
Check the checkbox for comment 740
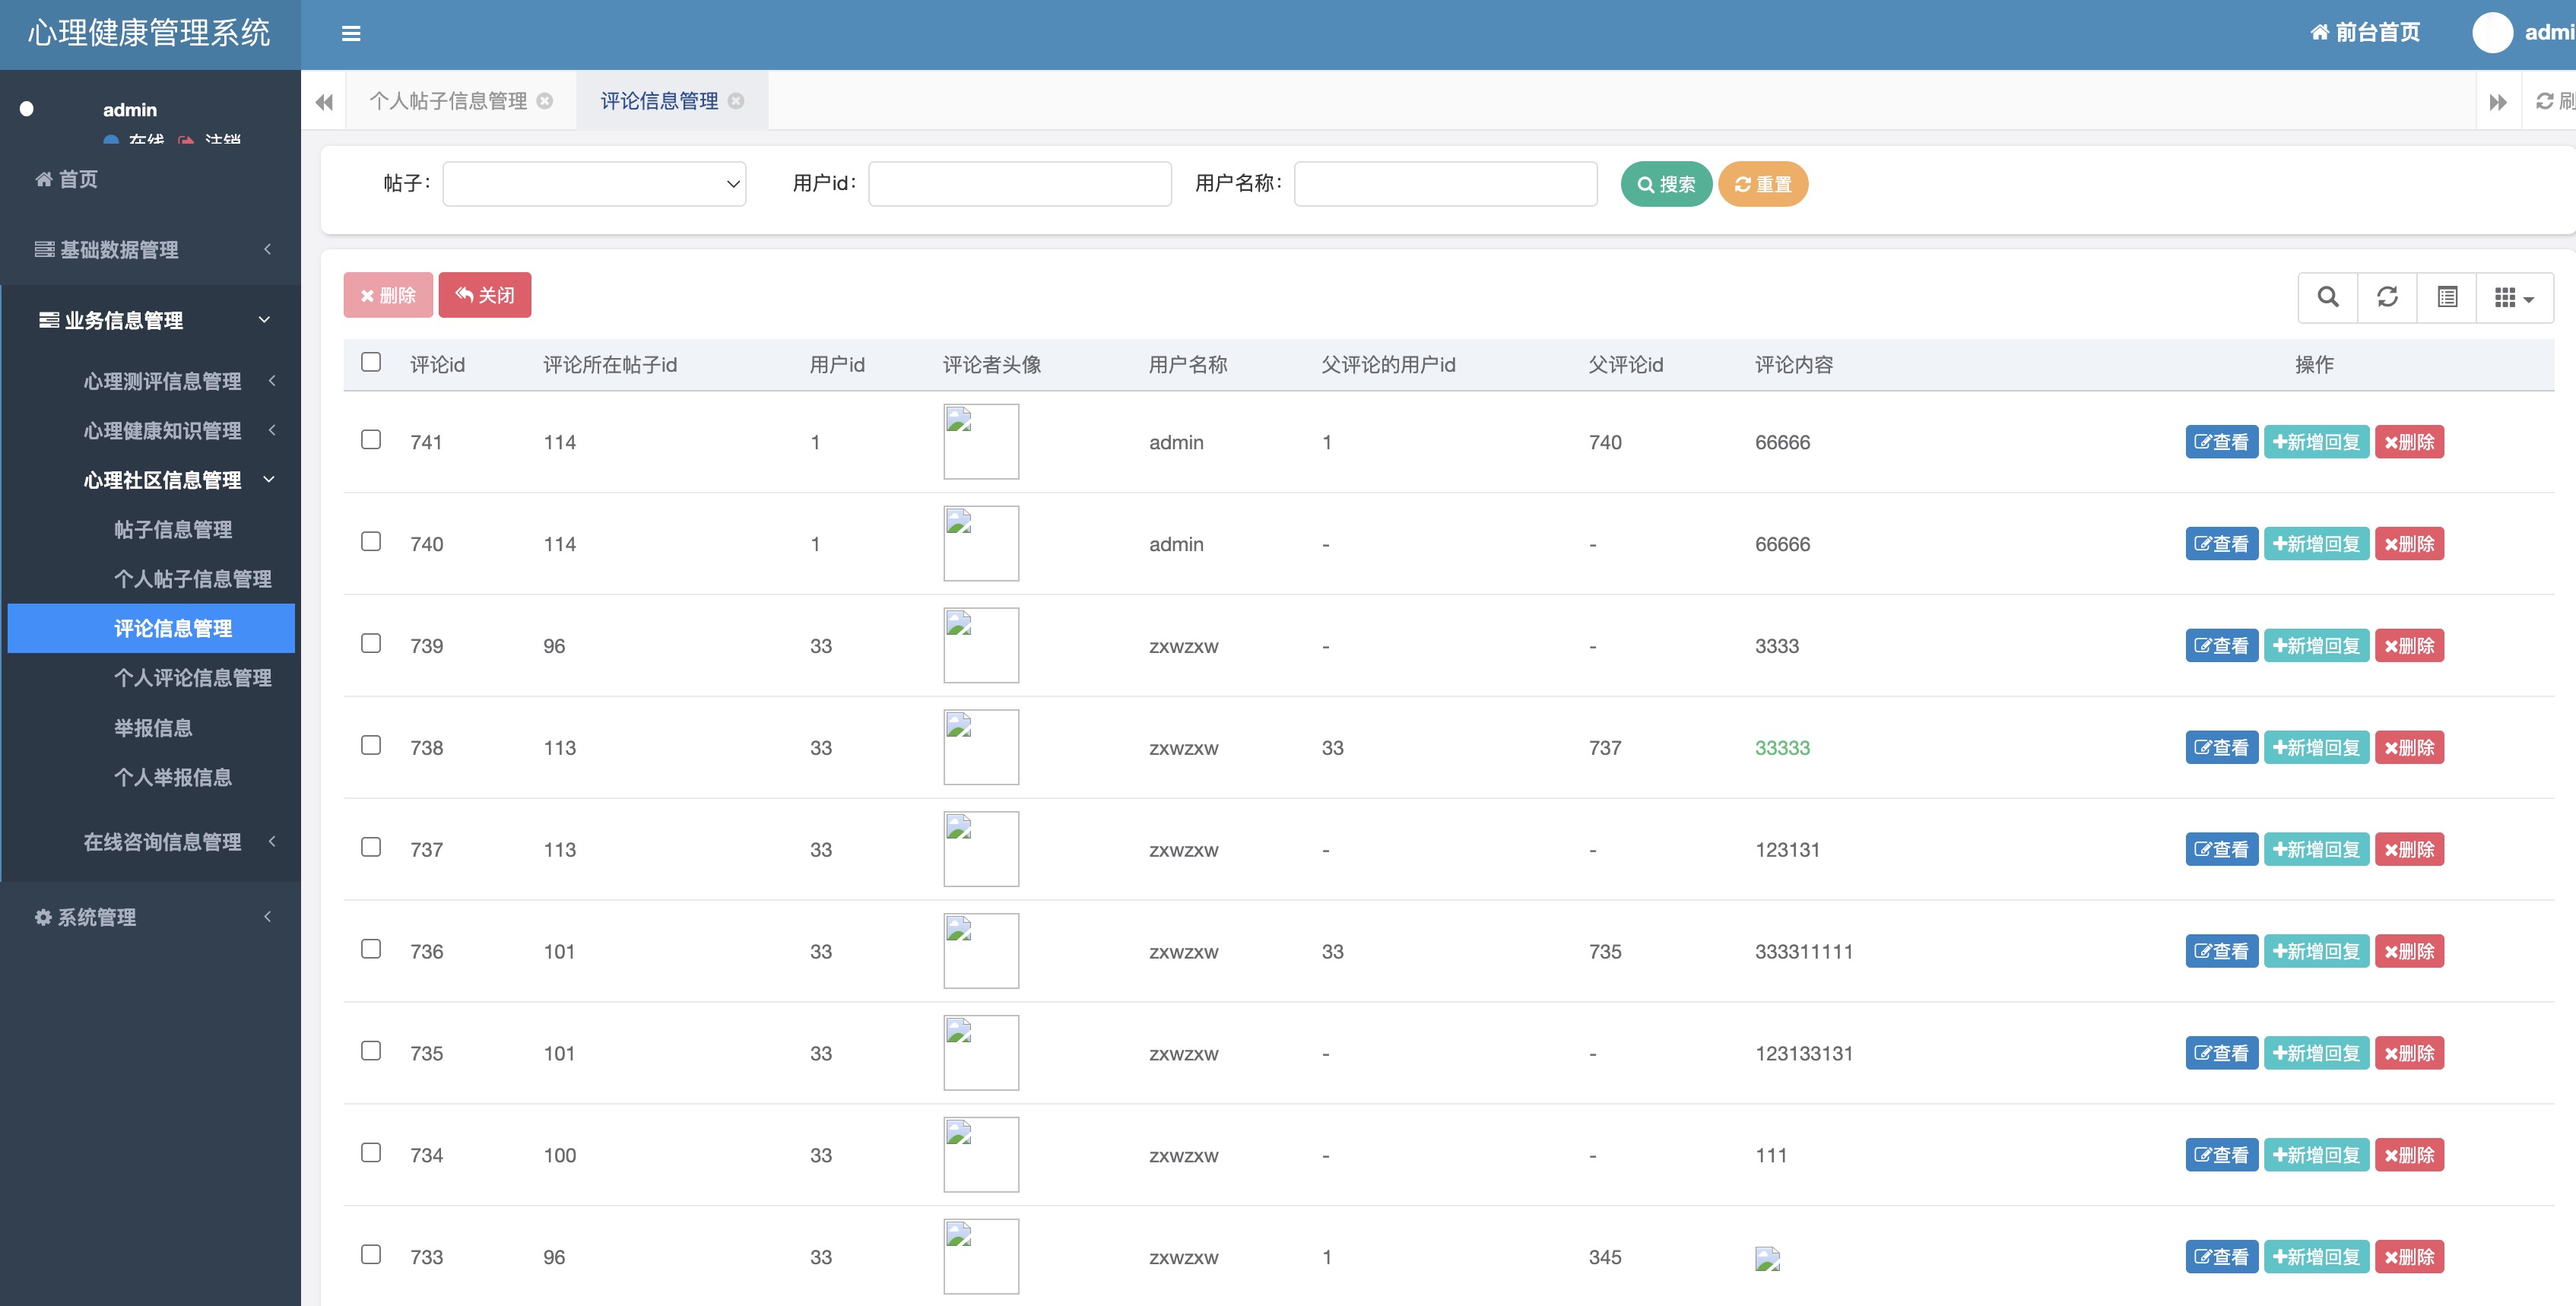pos(371,542)
